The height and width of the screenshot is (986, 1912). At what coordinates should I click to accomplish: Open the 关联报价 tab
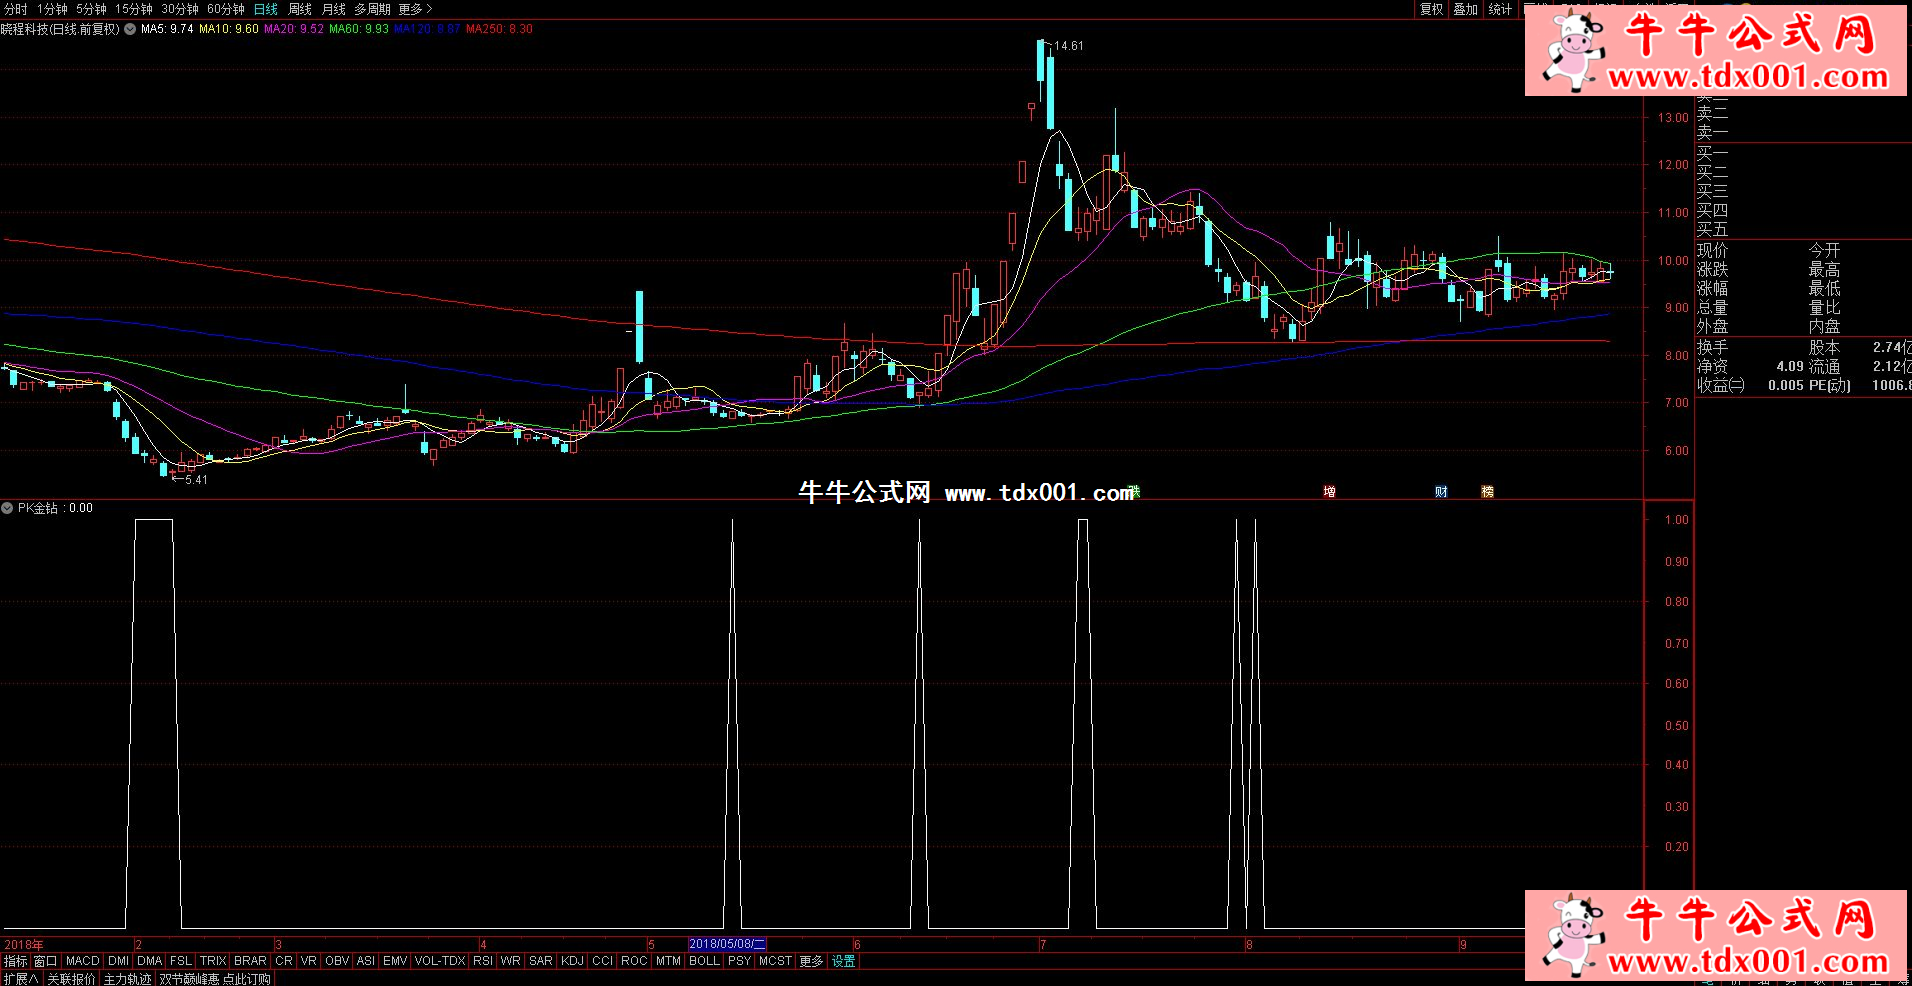[x=72, y=979]
